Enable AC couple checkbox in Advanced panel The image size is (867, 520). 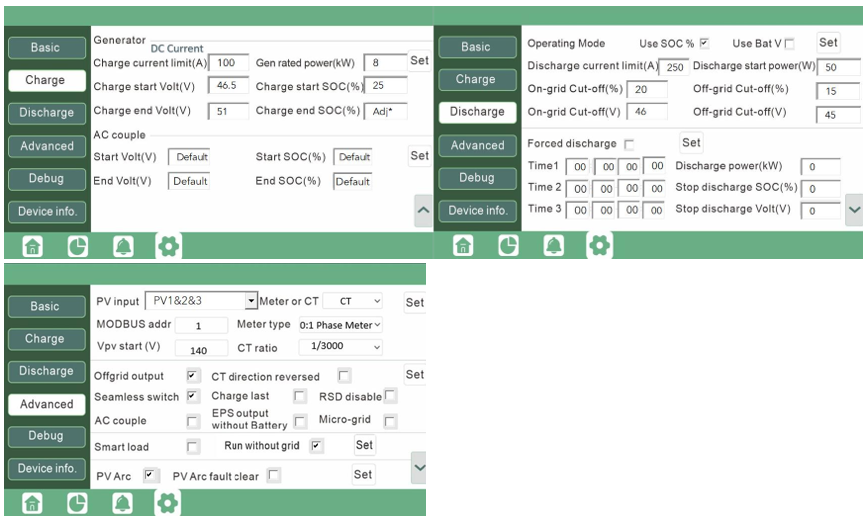(192, 422)
